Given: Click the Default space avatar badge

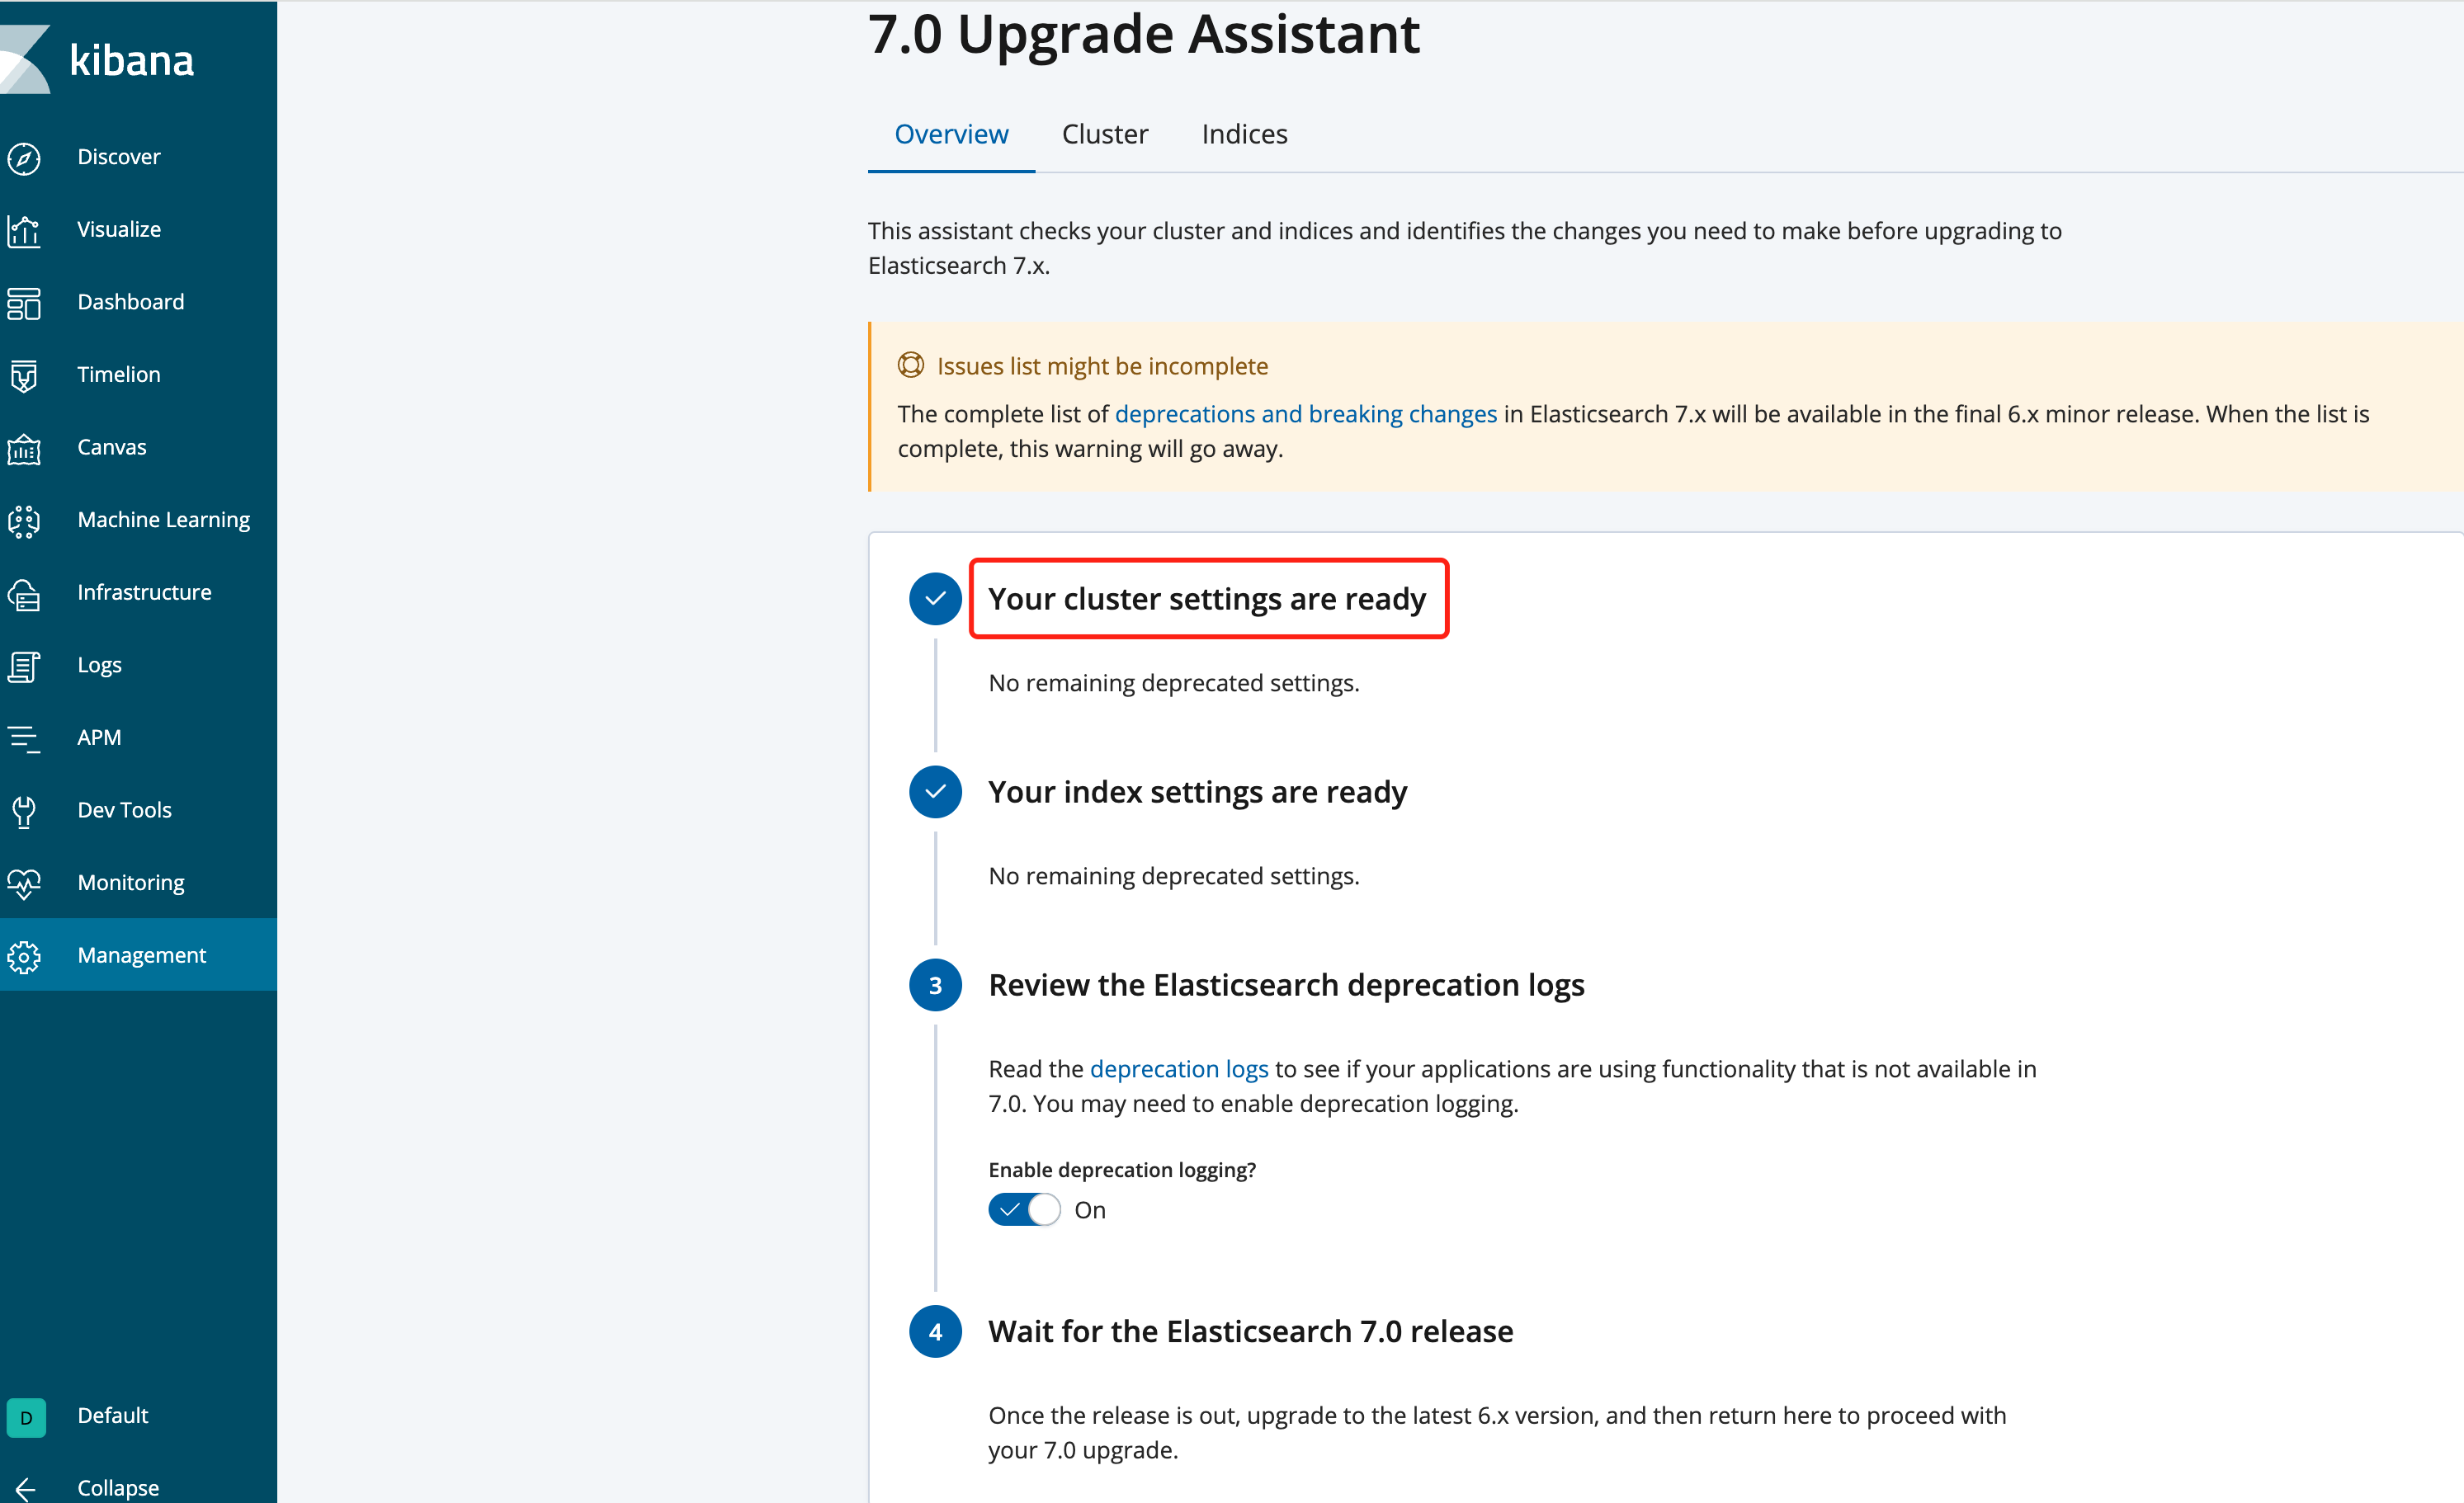Looking at the screenshot, I should click(26, 1416).
